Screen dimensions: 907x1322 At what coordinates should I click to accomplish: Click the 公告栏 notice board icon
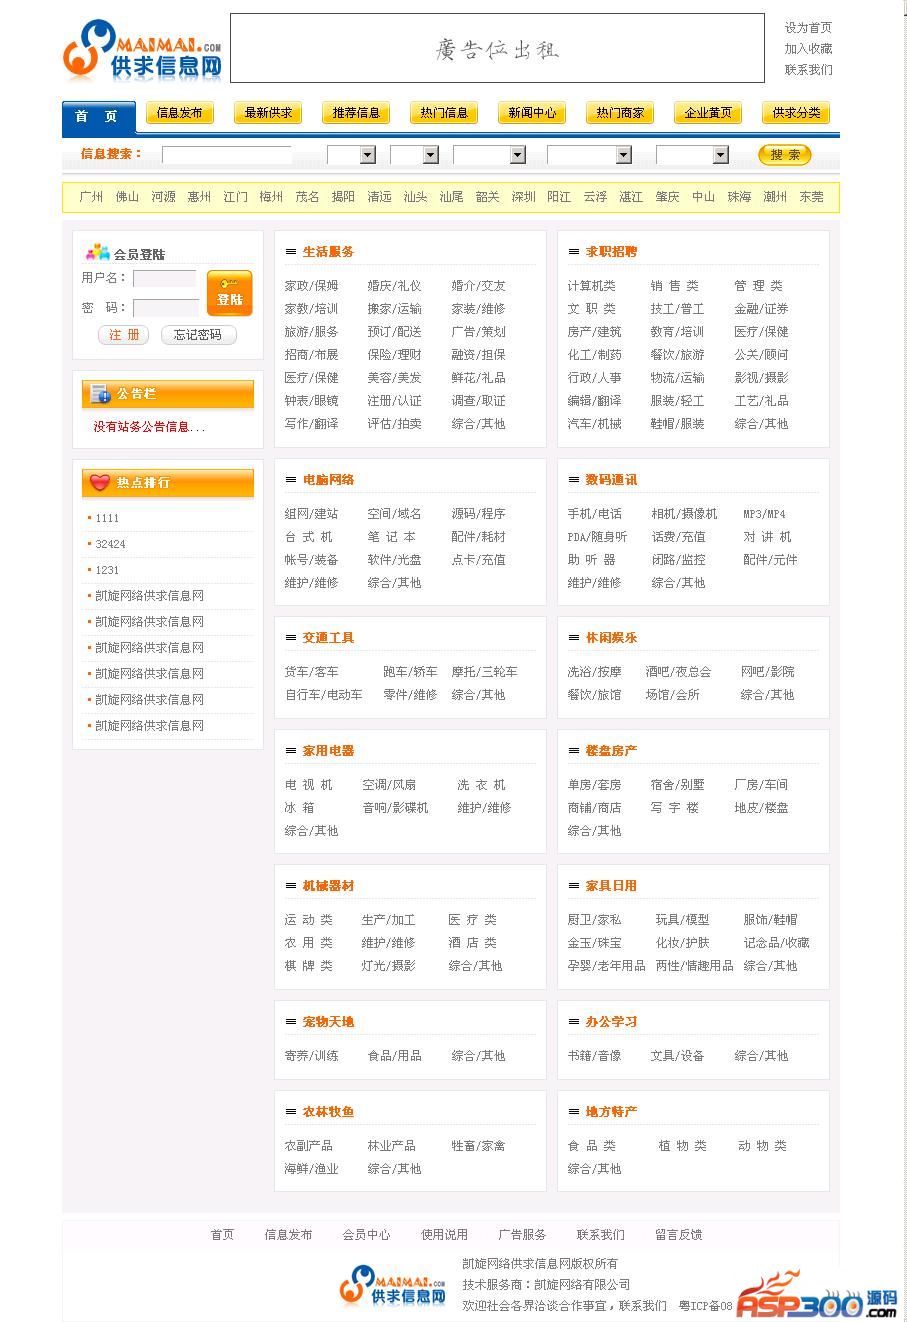[x=100, y=394]
